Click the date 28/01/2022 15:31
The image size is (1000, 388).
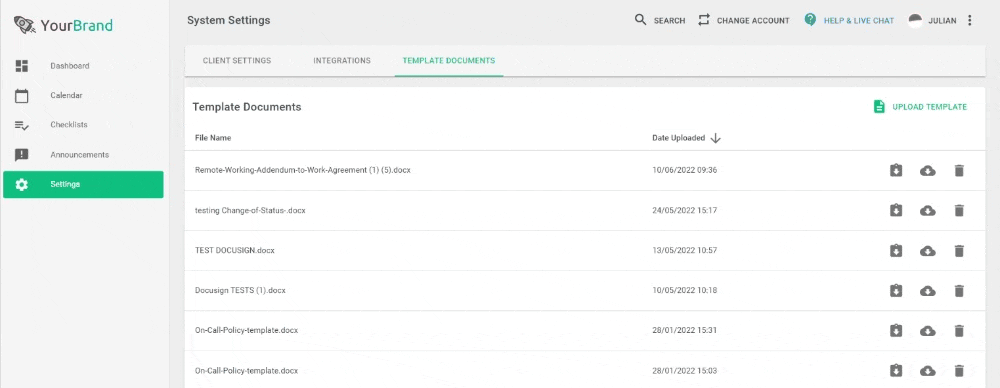click(685, 331)
